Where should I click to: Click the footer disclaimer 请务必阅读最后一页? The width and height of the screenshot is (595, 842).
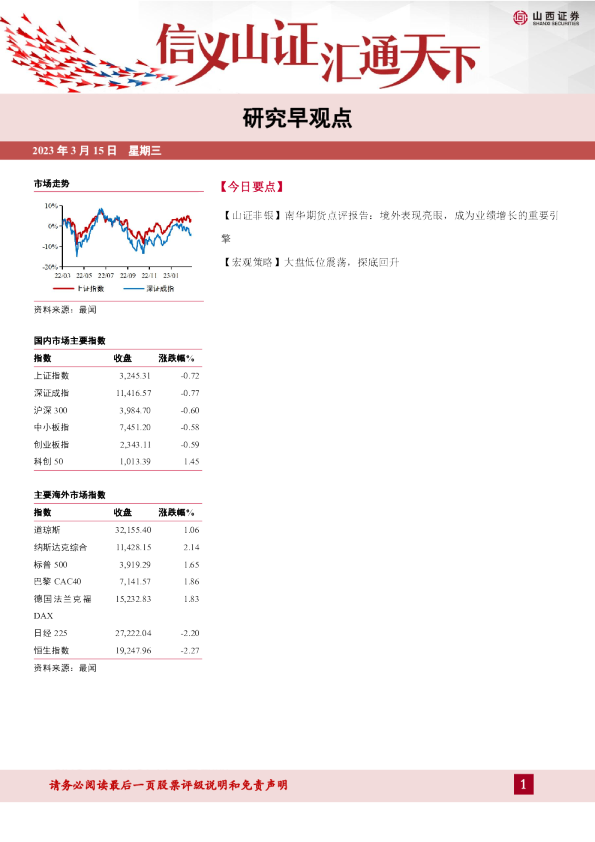[x=169, y=785]
